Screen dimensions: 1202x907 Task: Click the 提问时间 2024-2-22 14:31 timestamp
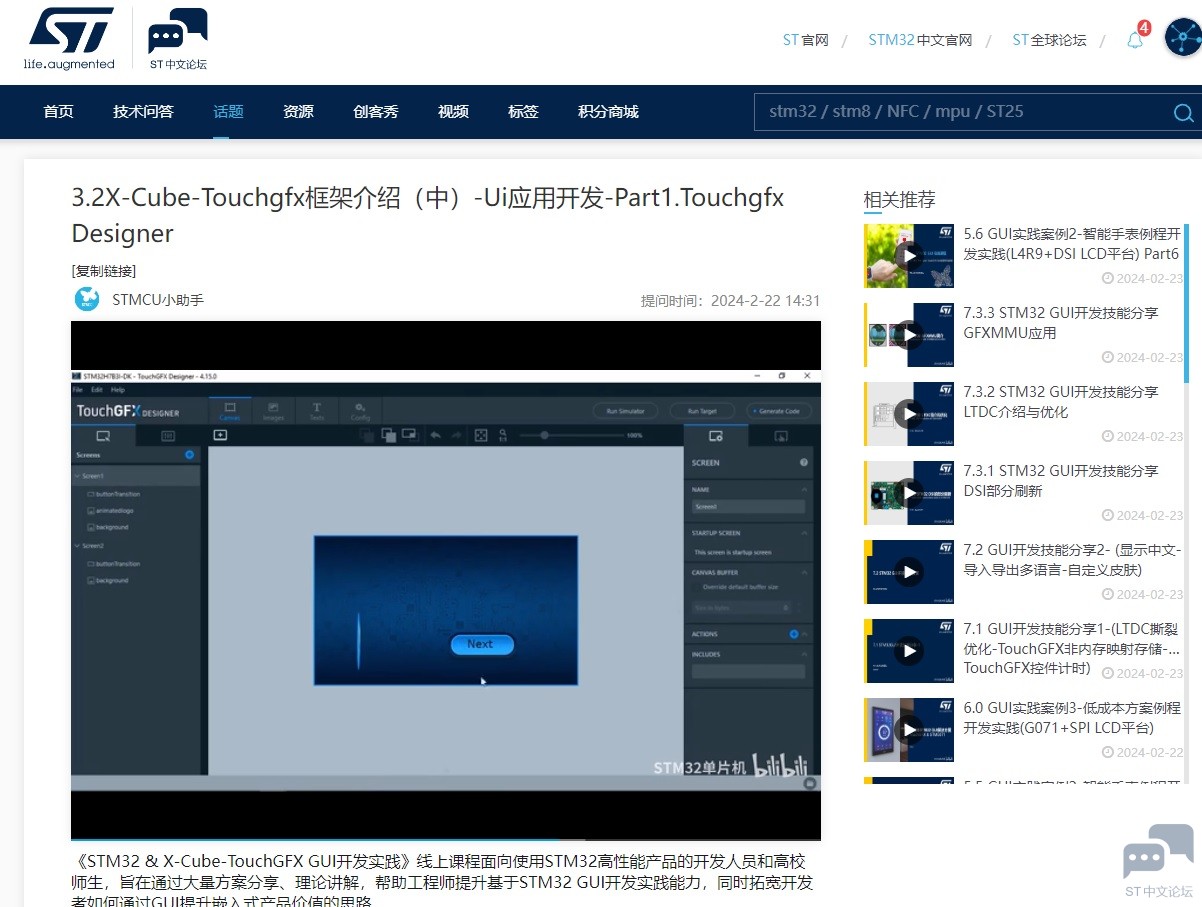731,301
